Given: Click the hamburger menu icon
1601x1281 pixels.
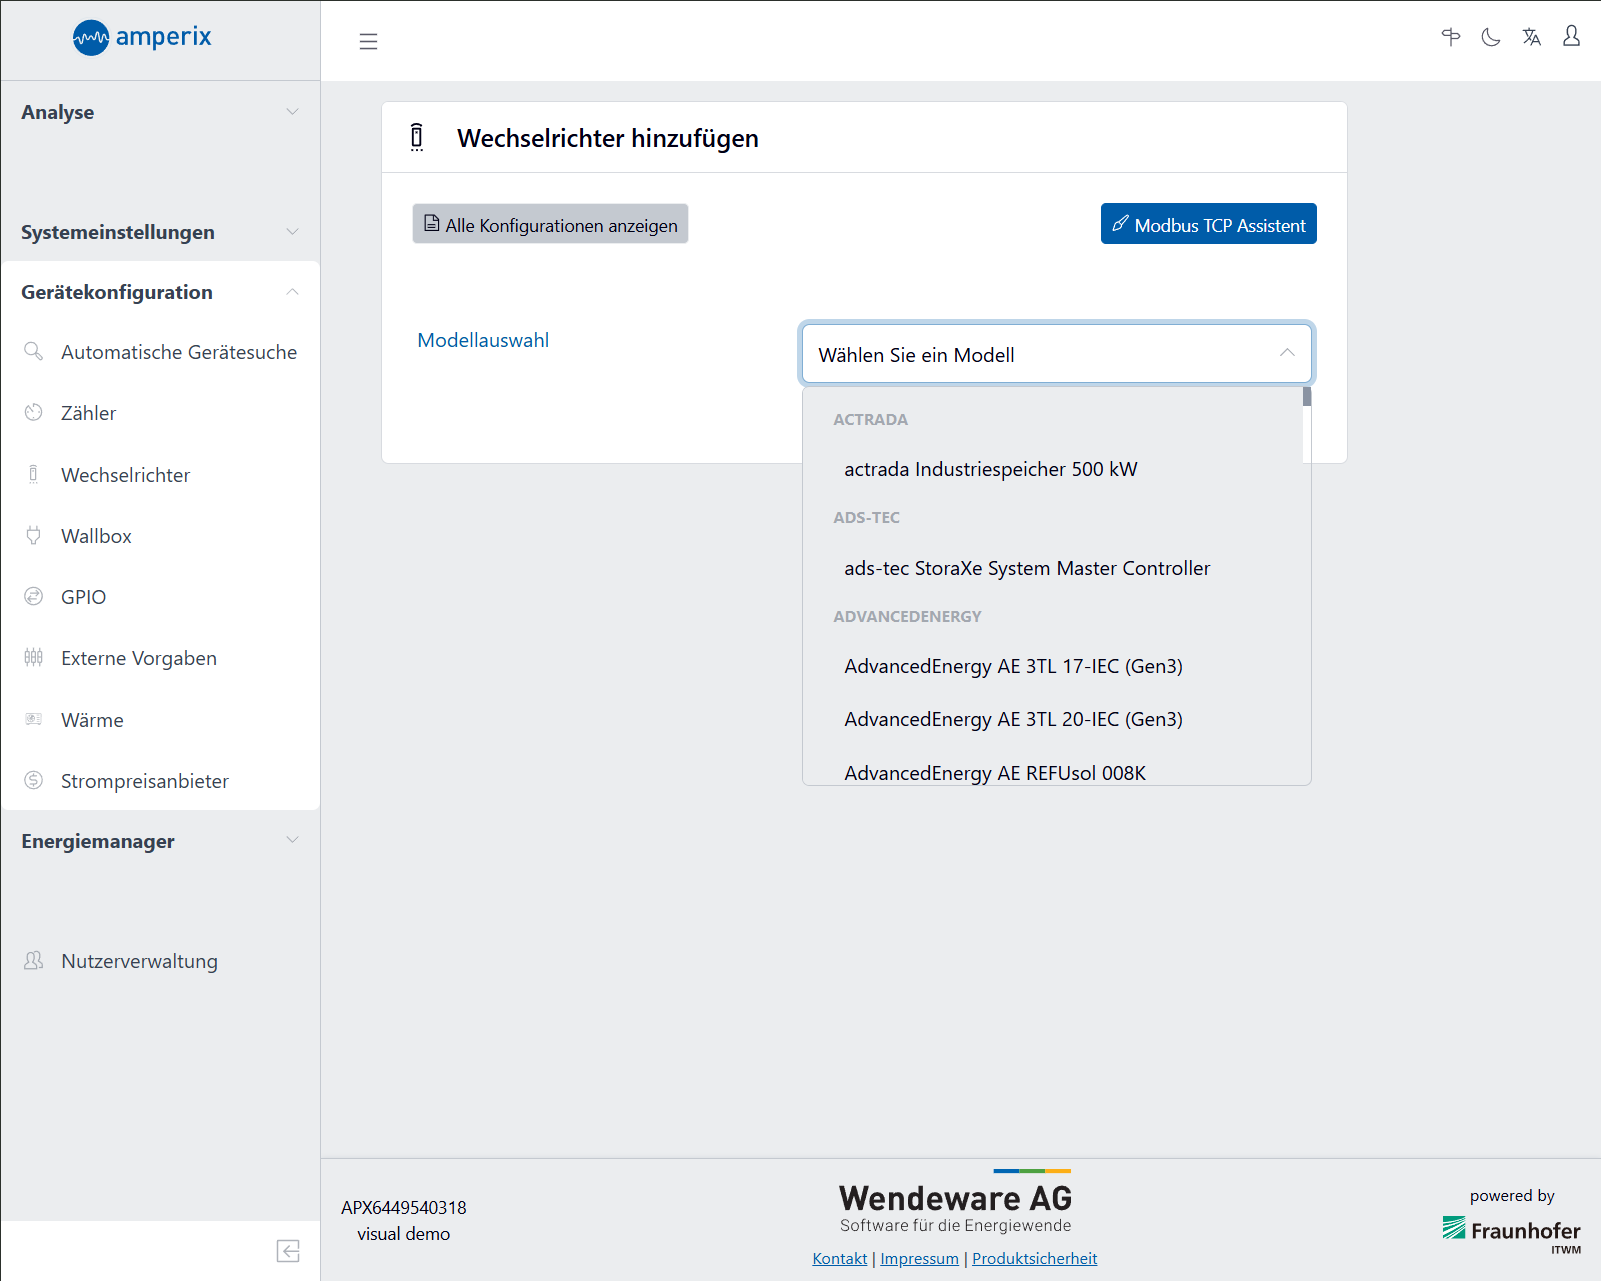Looking at the screenshot, I should 368,41.
